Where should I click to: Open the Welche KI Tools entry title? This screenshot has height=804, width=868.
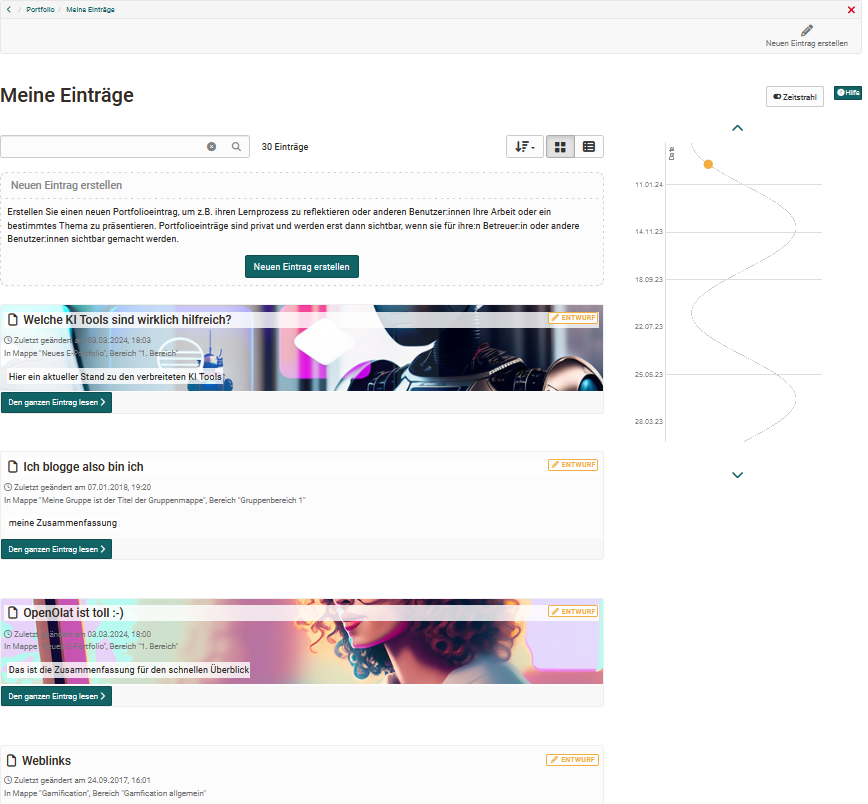coord(127,320)
